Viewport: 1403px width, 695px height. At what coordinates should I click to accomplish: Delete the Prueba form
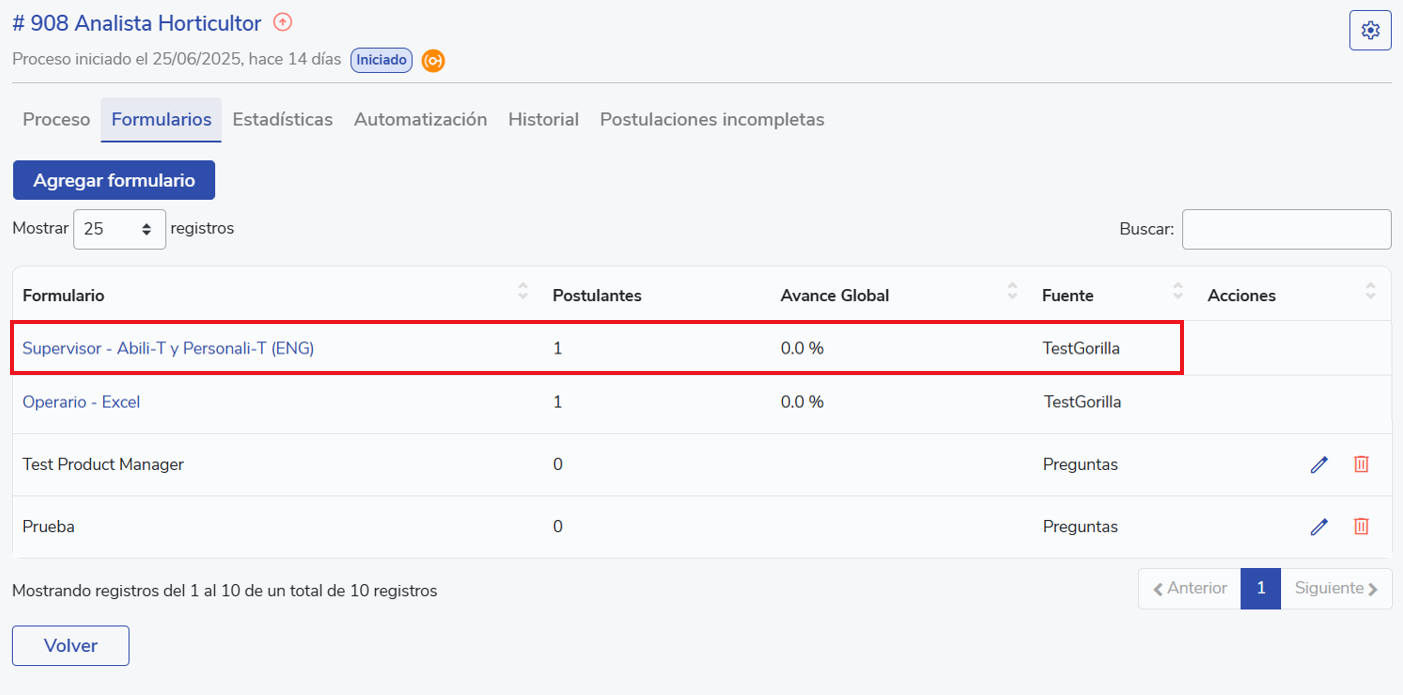point(1361,526)
